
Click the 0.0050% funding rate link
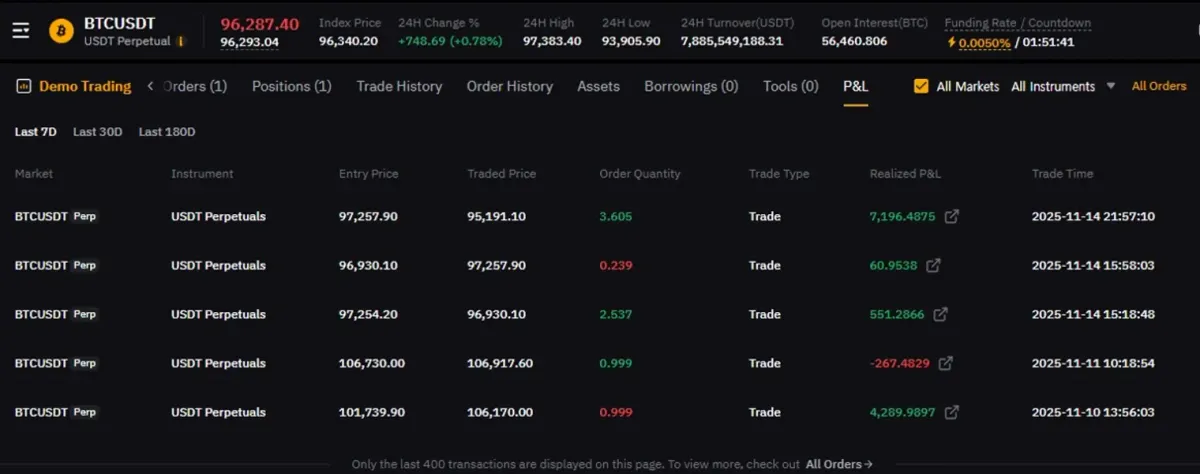(x=984, y=43)
